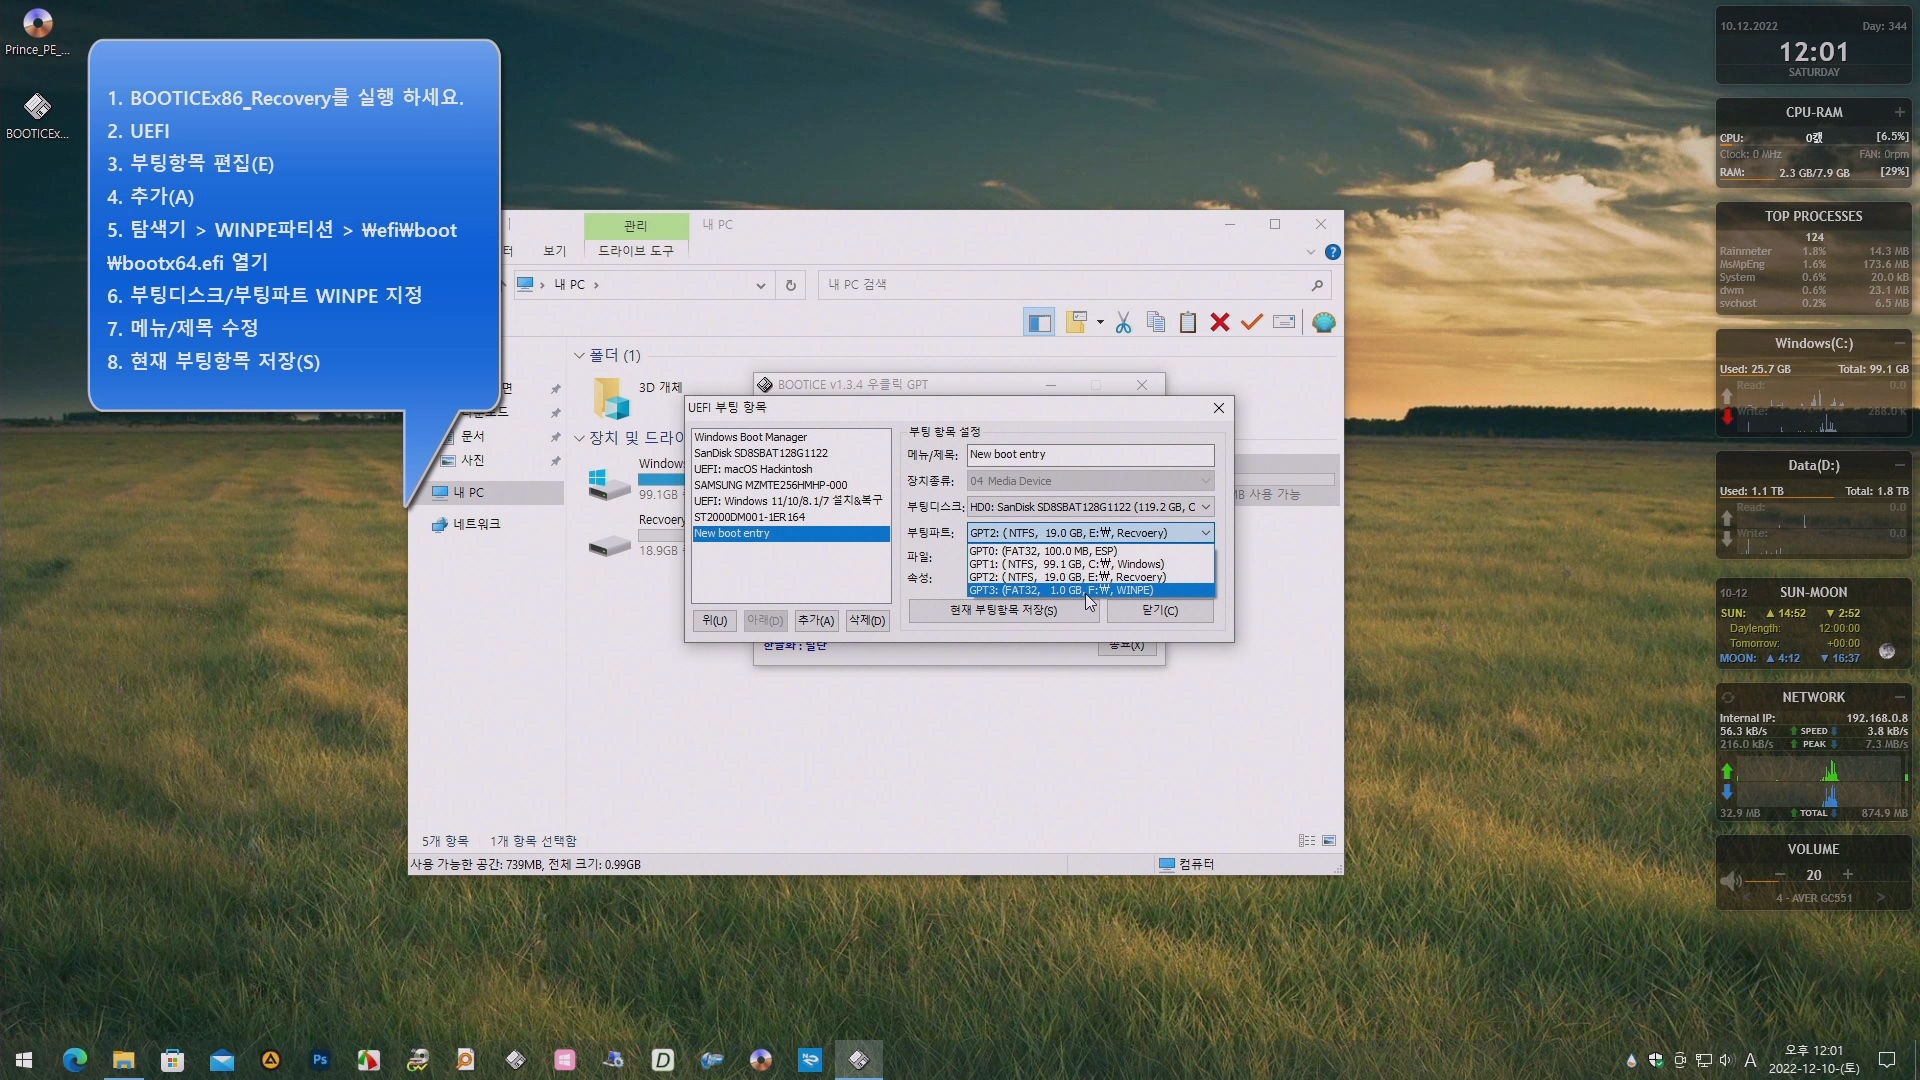Click the 위(U) move up button
The height and width of the screenshot is (1080, 1920).
[x=714, y=621]
